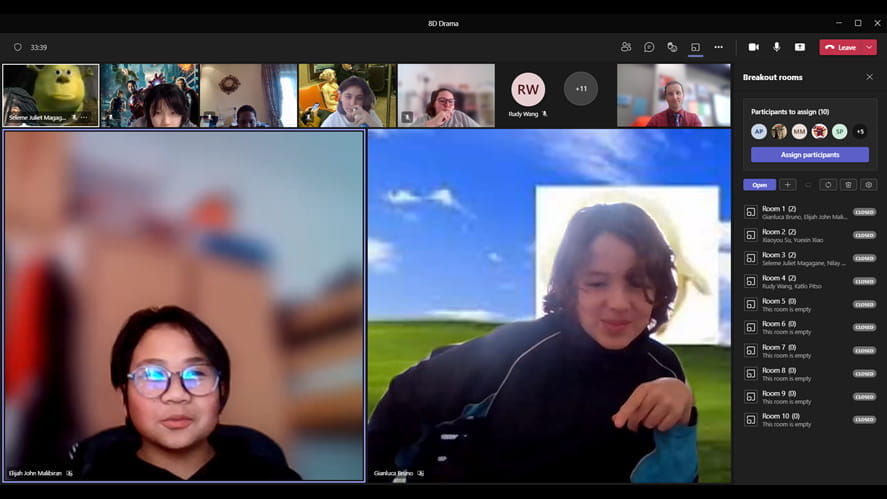Open the participants panel icon
887x499 pixels.
(626, 47)
